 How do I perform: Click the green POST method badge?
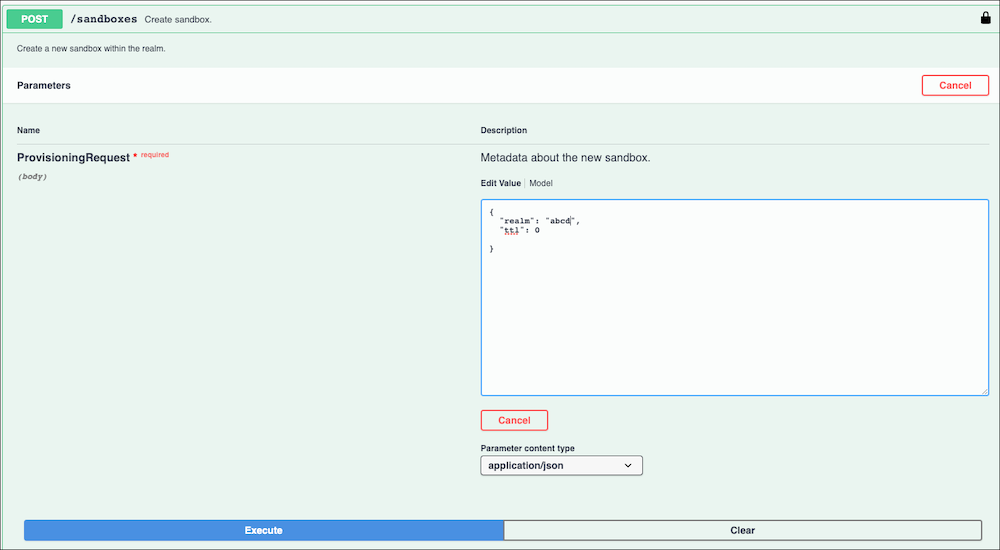pos(34,19)
